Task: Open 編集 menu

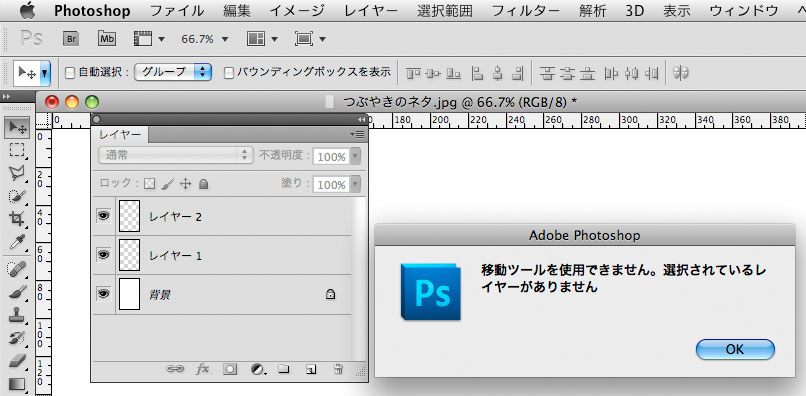Action: [236, 10]
